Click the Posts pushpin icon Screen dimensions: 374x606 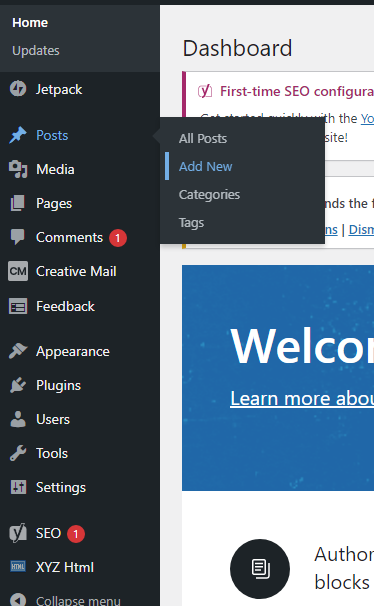point(18,135)
